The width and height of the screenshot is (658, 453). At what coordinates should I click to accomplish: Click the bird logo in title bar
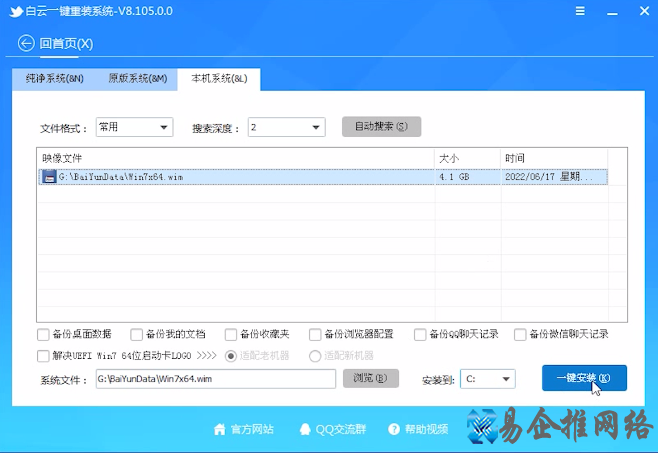pyautogui.click(x=16, y=11)
